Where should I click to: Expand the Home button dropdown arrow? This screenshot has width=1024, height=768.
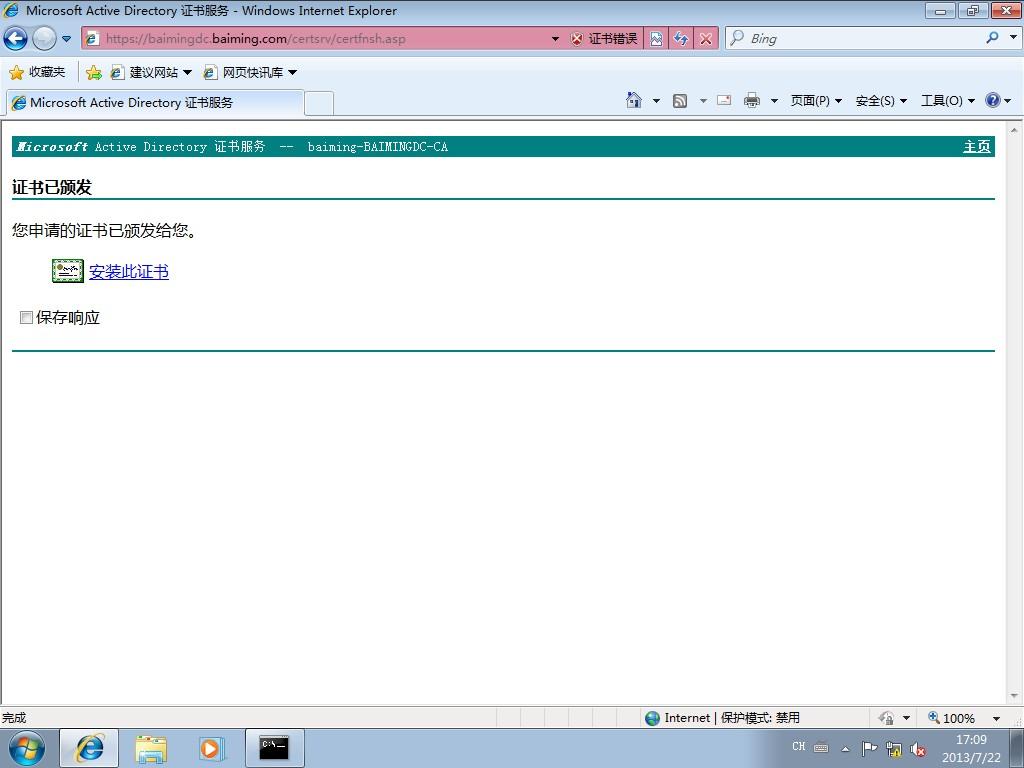pyautogui.click(x=656, y=101)
